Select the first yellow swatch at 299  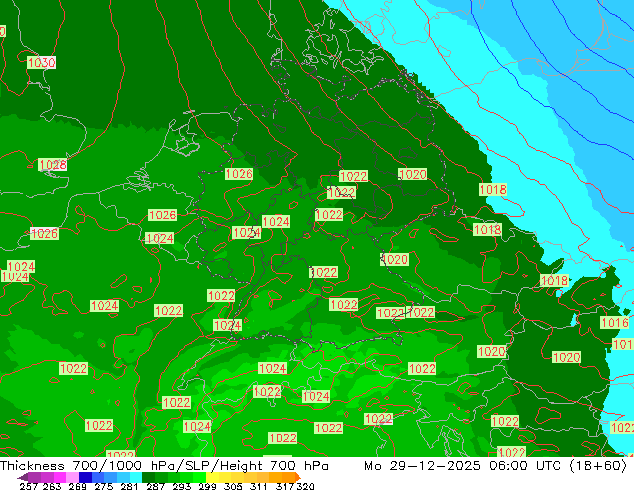pyautogui.click(x=212, y=477)
